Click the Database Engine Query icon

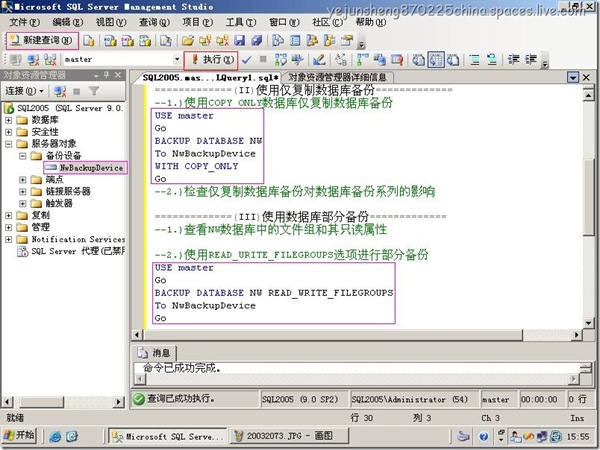(x=89, y=41)
